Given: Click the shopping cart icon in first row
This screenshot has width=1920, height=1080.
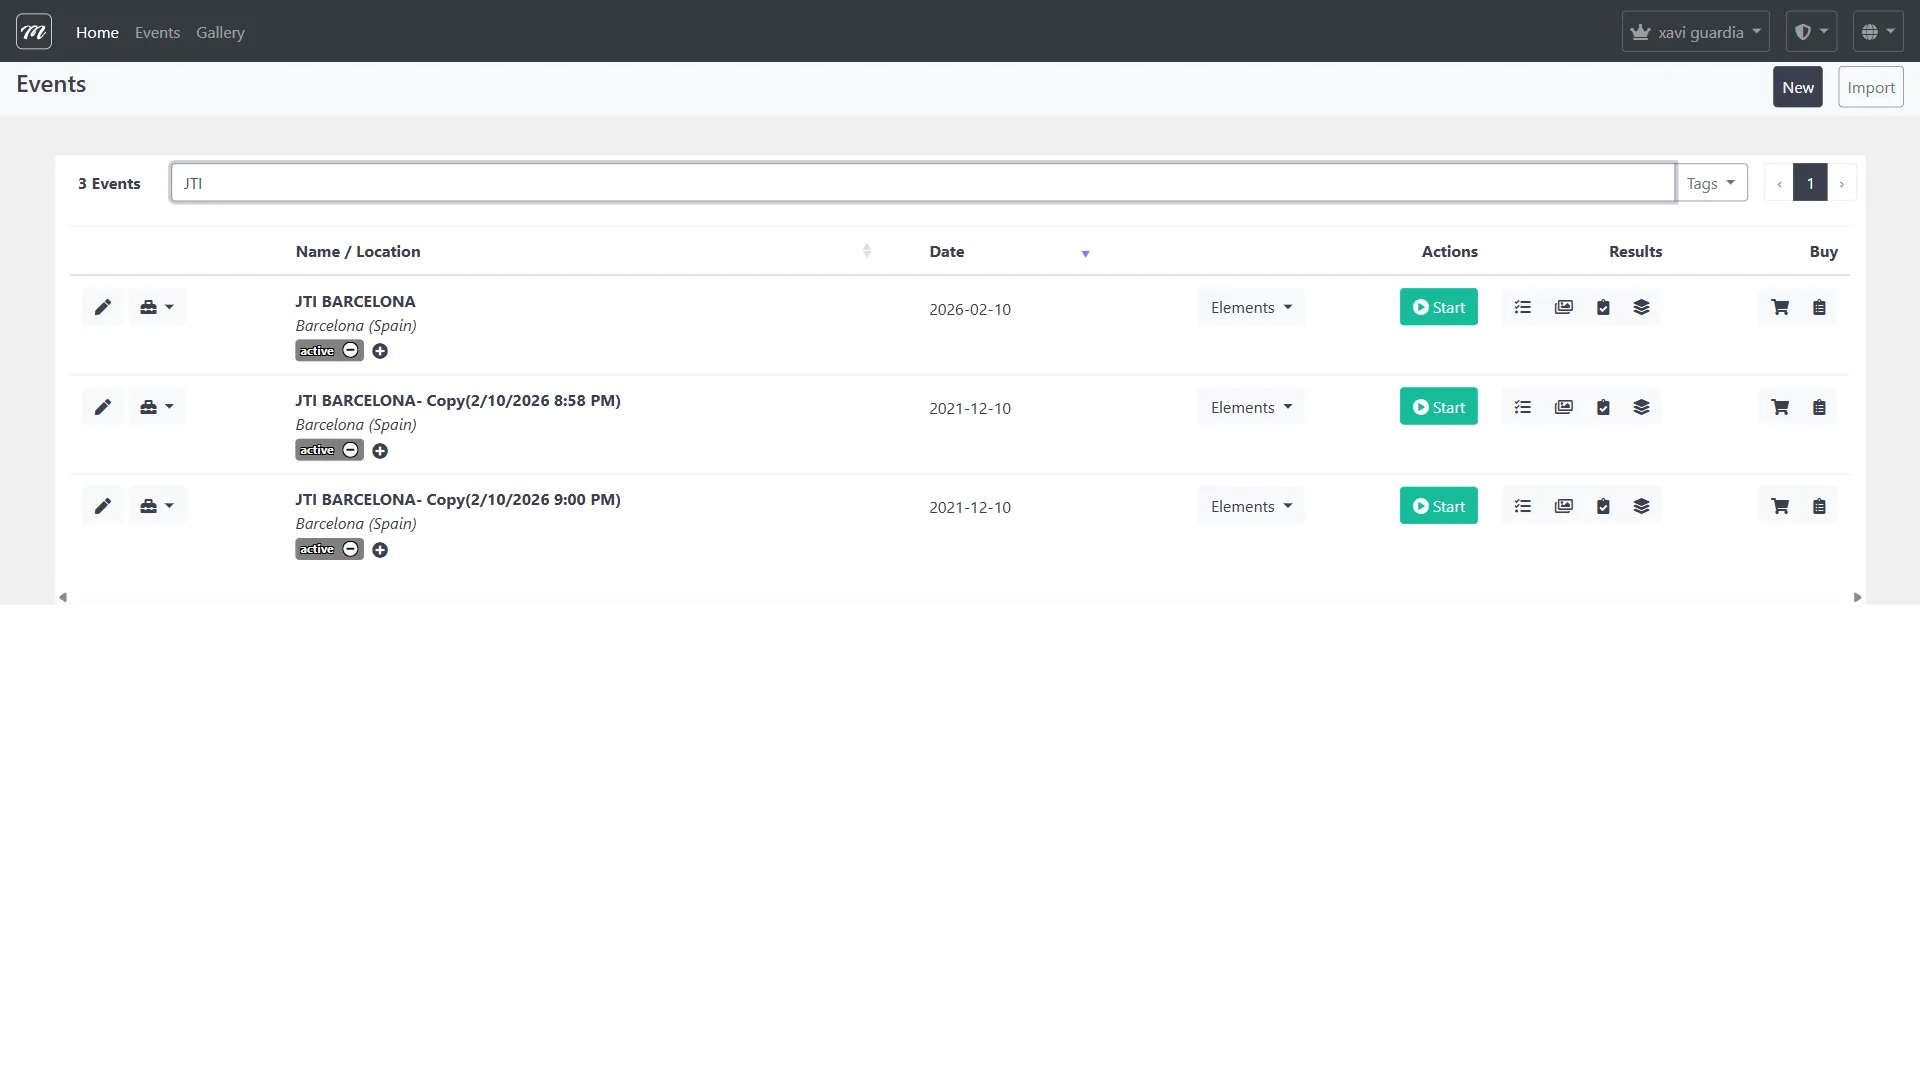Looking at the screenshot, I should click(x=1780, y=307).
